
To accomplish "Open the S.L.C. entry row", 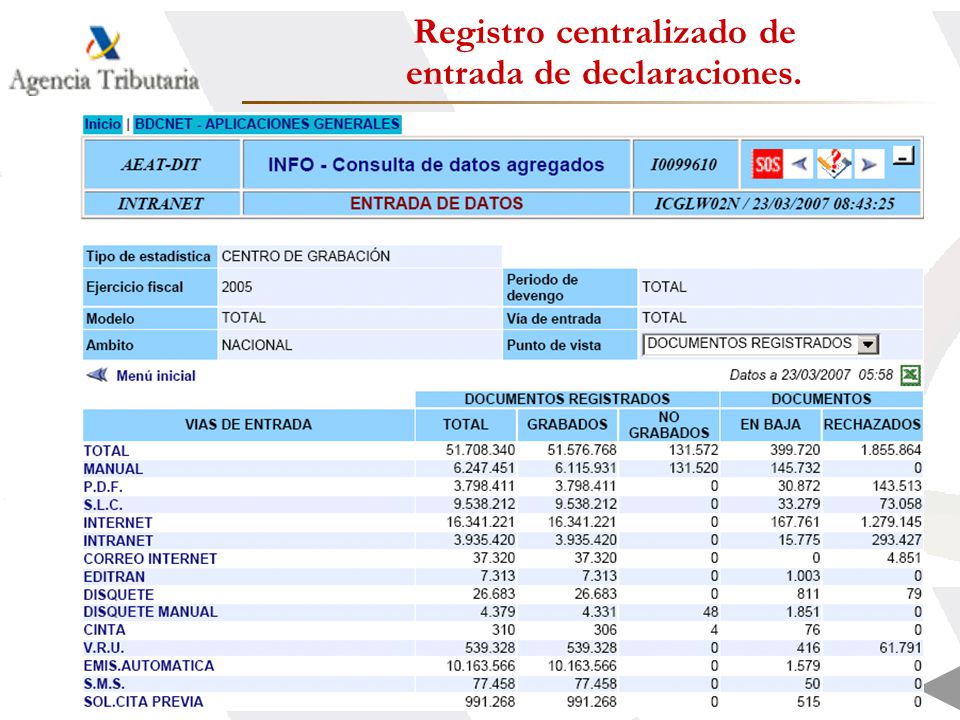I will pos(103,505).
